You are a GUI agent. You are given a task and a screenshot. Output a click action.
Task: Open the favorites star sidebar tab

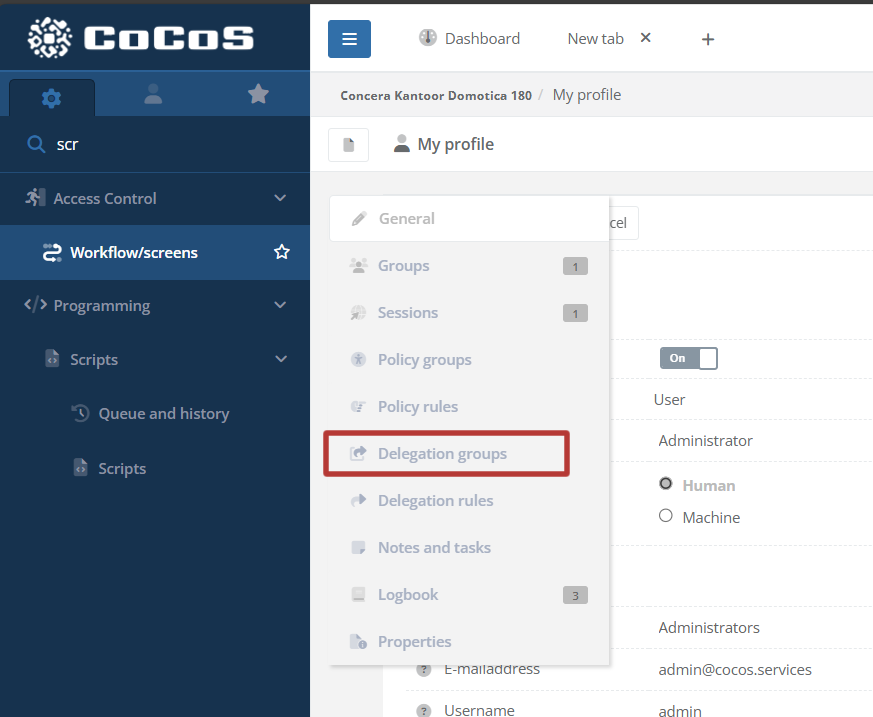point(258,94)
